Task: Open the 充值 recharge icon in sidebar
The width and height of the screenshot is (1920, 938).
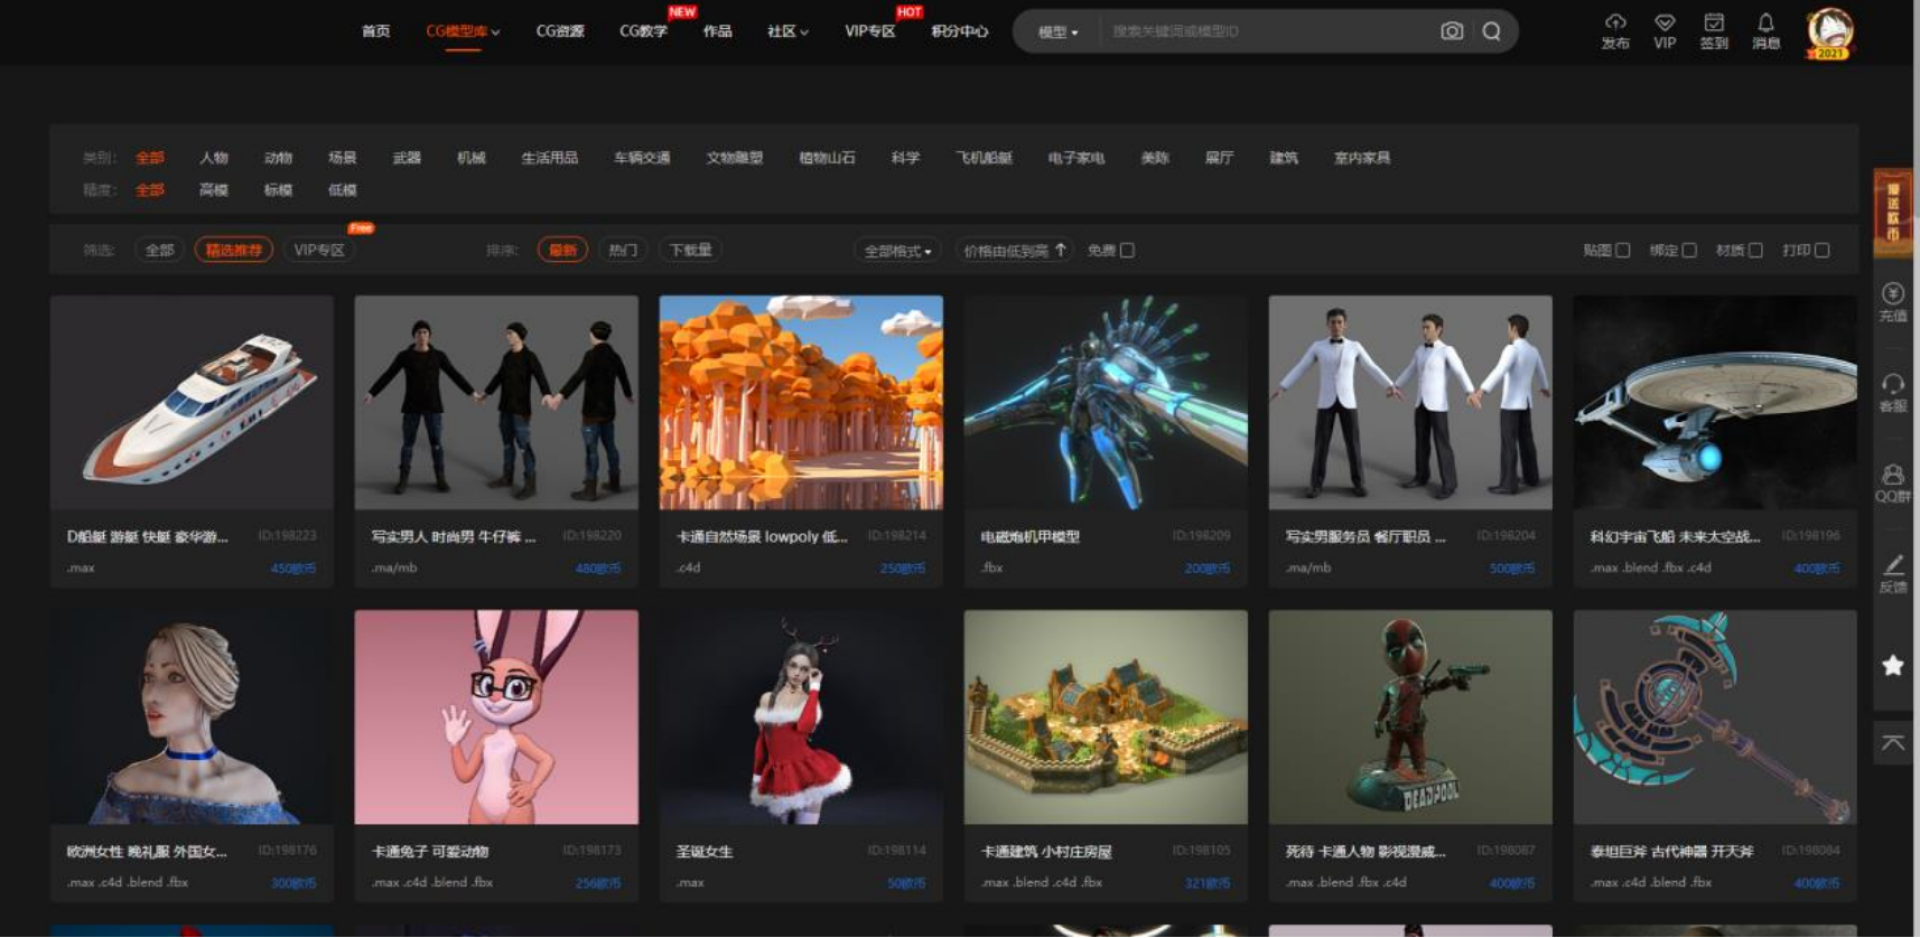Action: (1893, 295)
